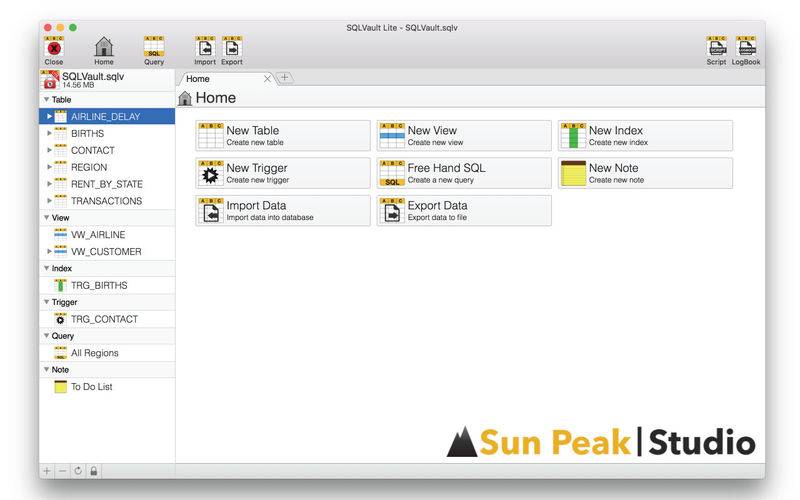
Task: Click the Home toolbar icon
Action: 104,48
